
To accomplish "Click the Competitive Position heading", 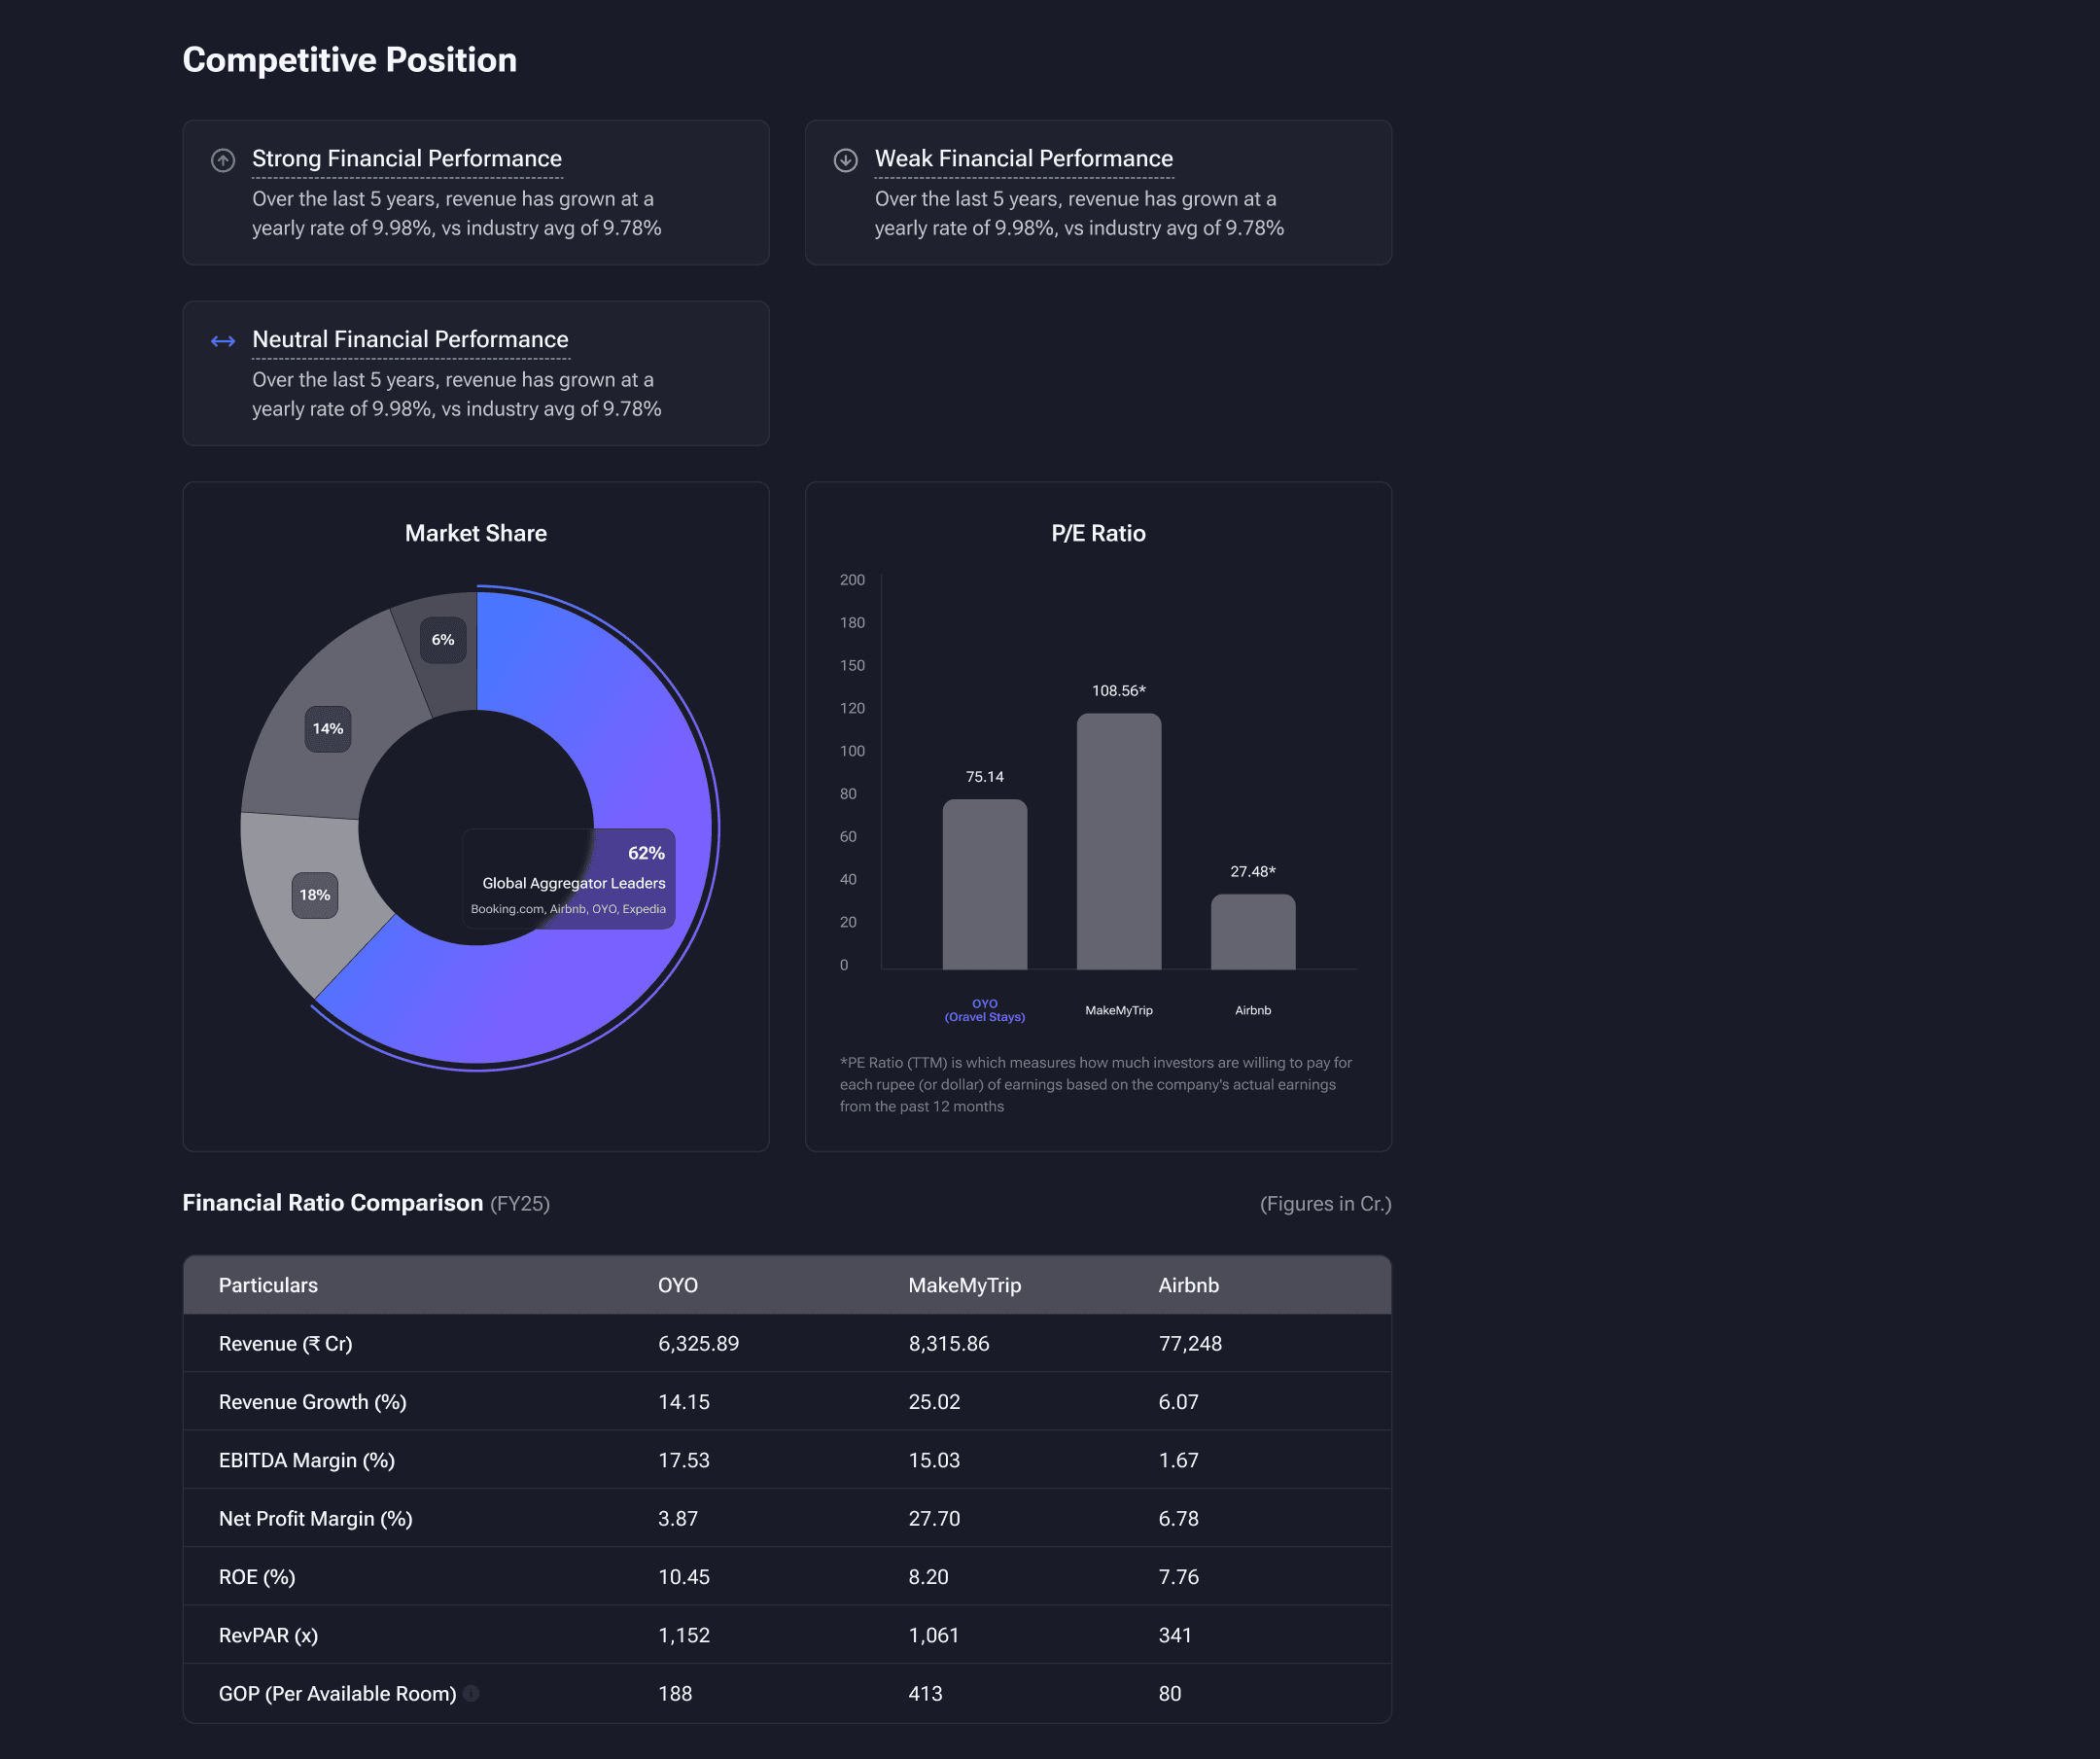I will (350, 60).
